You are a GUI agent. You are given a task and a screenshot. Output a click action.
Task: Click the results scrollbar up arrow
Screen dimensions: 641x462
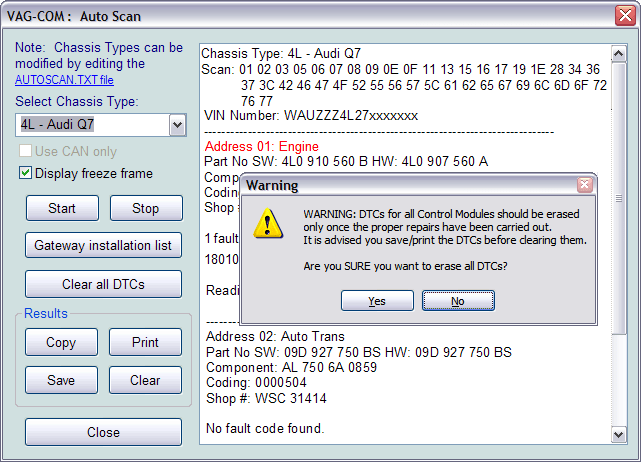[619, 54]
